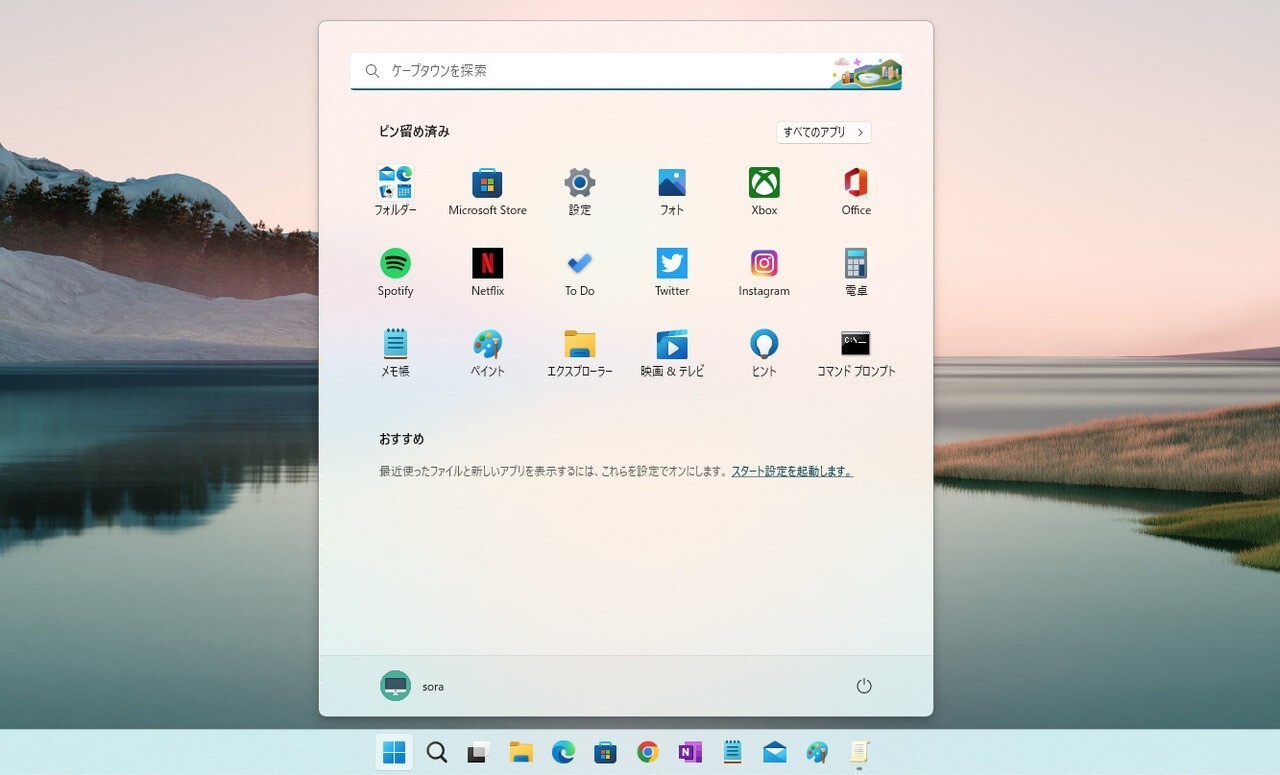This screenshot has height=775, width=1280.
Task: Launch Microsoft Store from pinned apps
Action: [x=487, y=191]
